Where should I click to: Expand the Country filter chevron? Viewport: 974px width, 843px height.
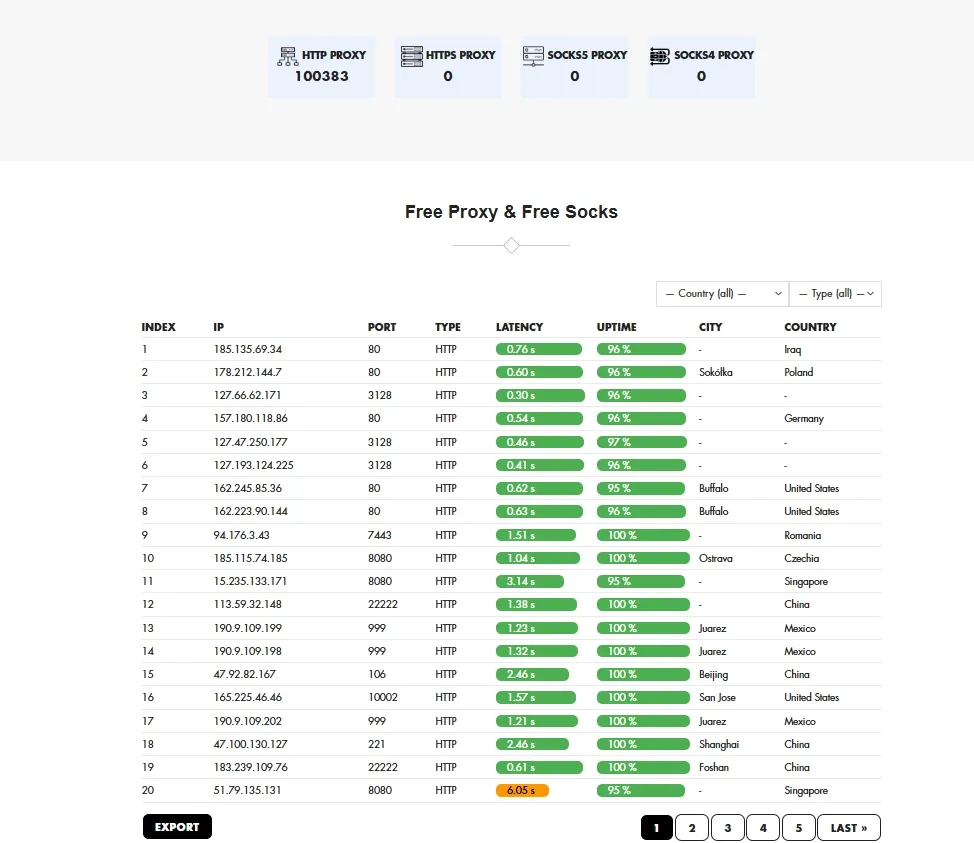779,293
